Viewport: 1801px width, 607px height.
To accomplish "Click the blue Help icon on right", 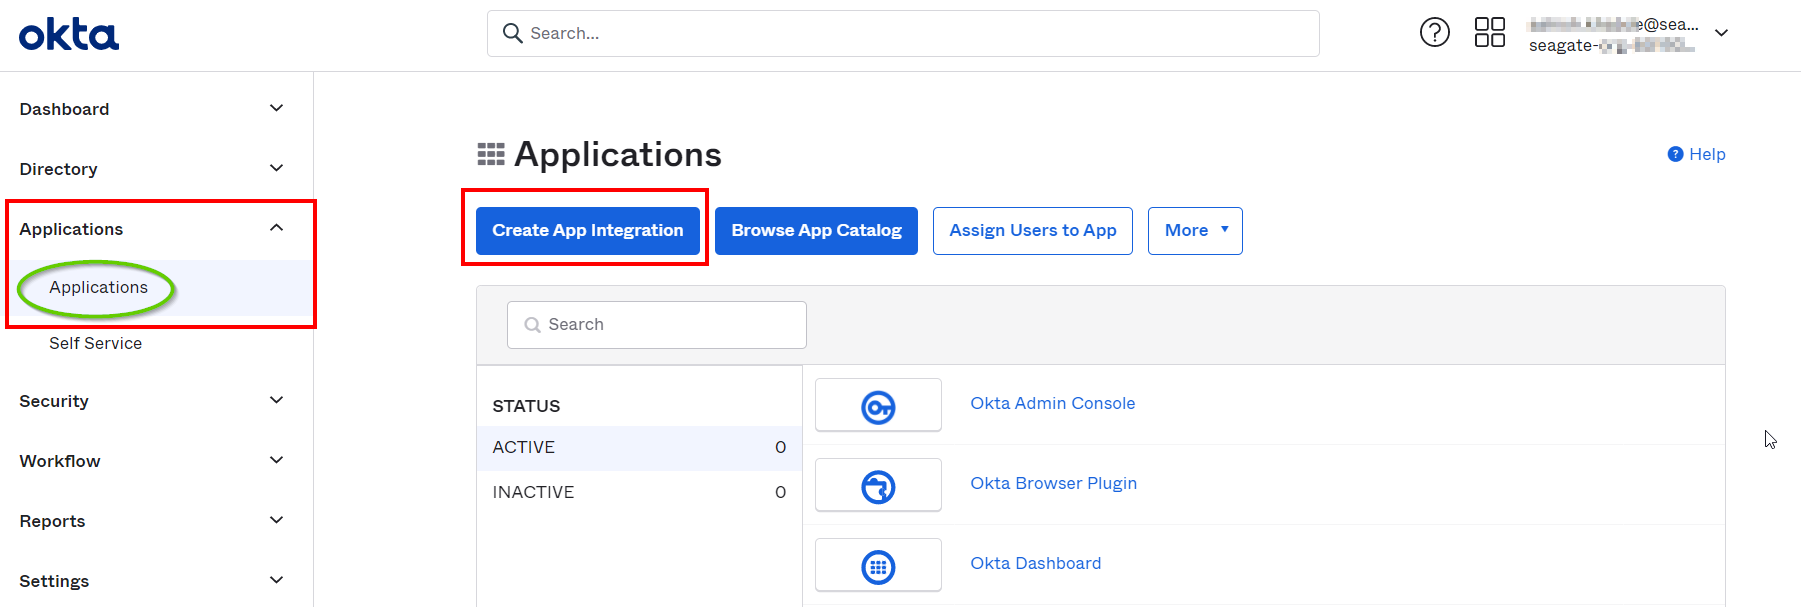I will coord(1675,154).
